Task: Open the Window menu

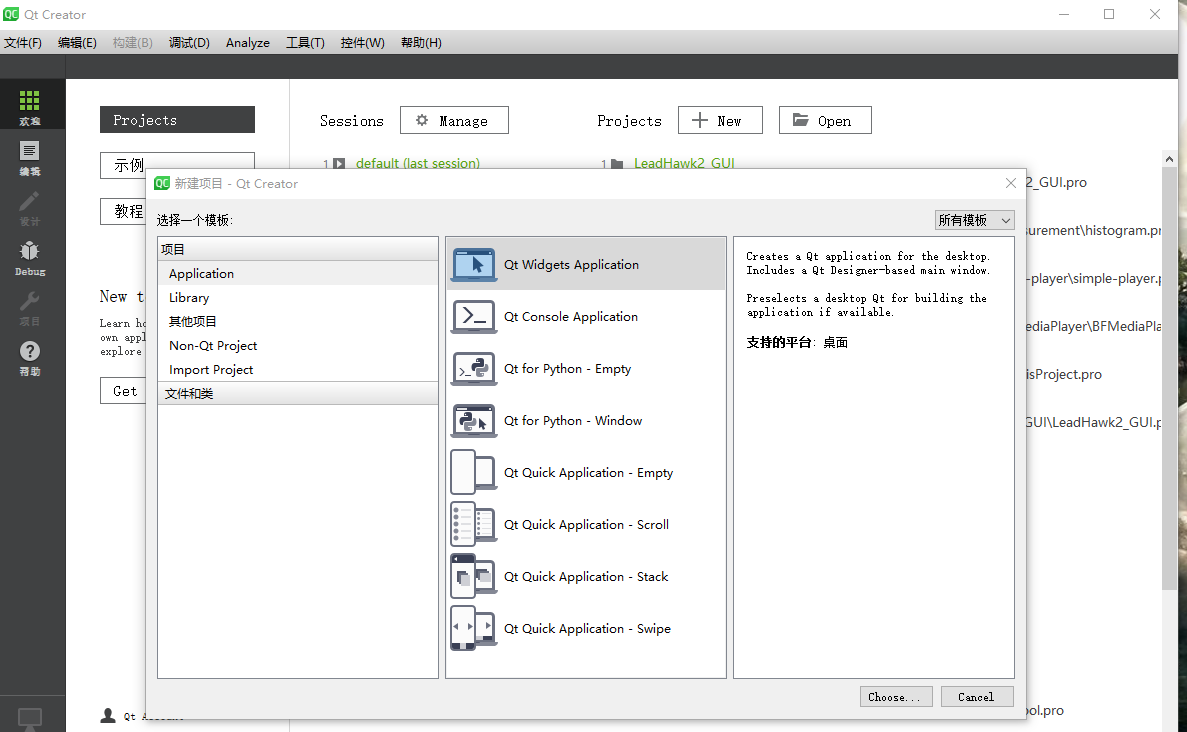Action: [x=363, y=42]
